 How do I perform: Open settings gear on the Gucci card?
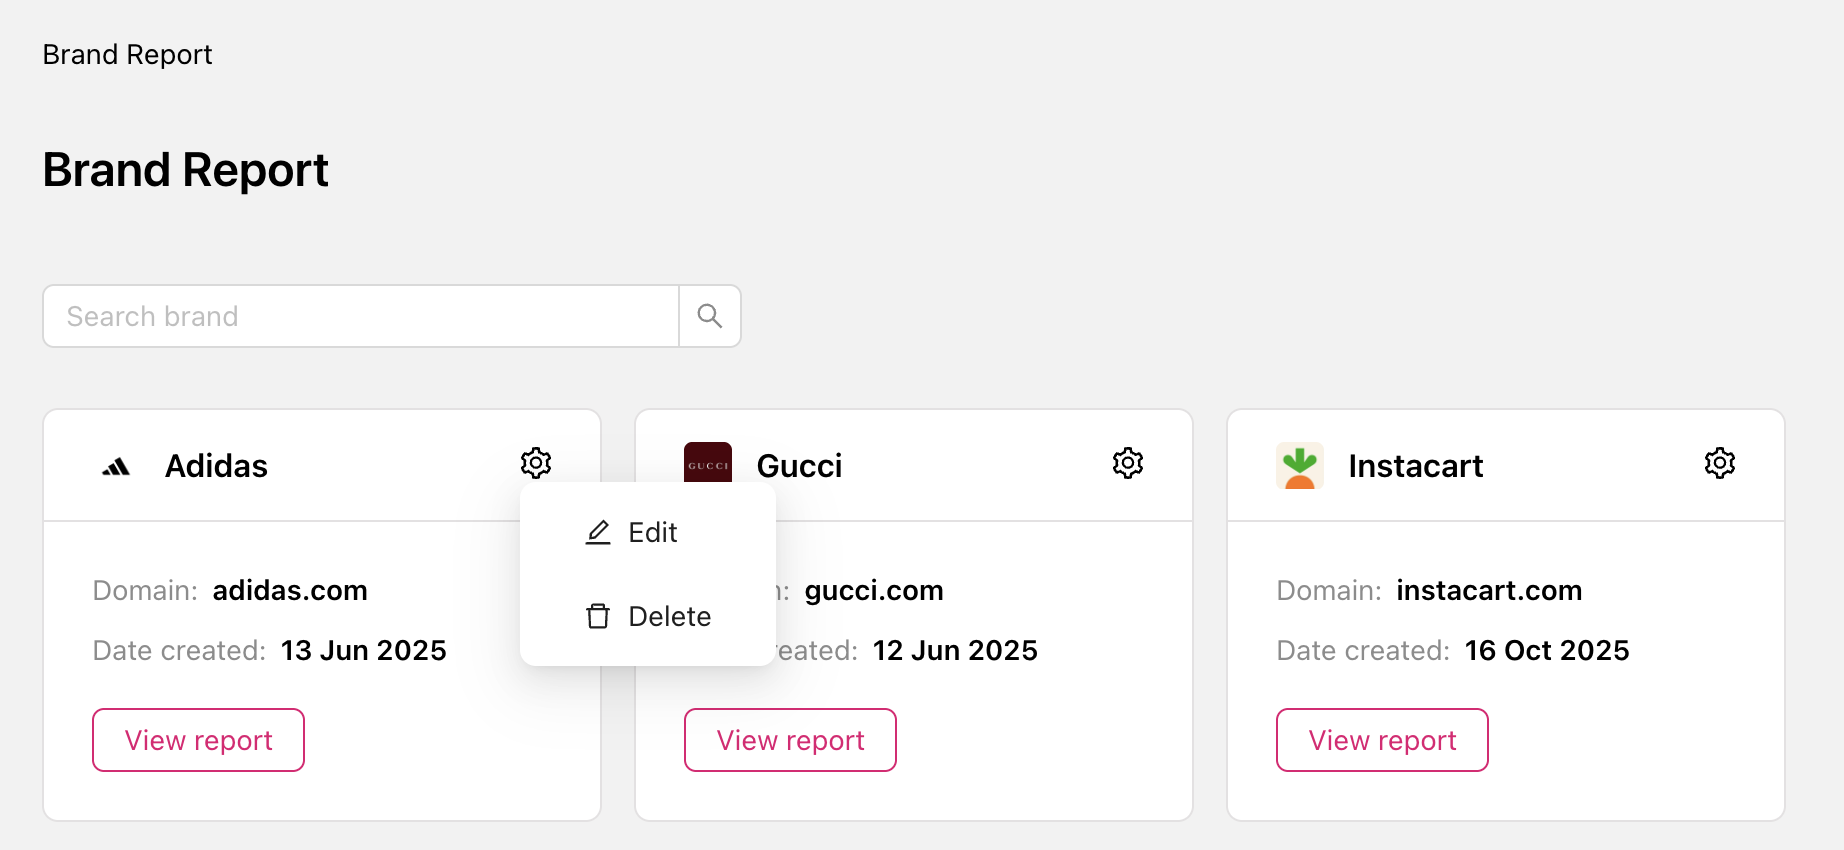[x=1128, y=463]
